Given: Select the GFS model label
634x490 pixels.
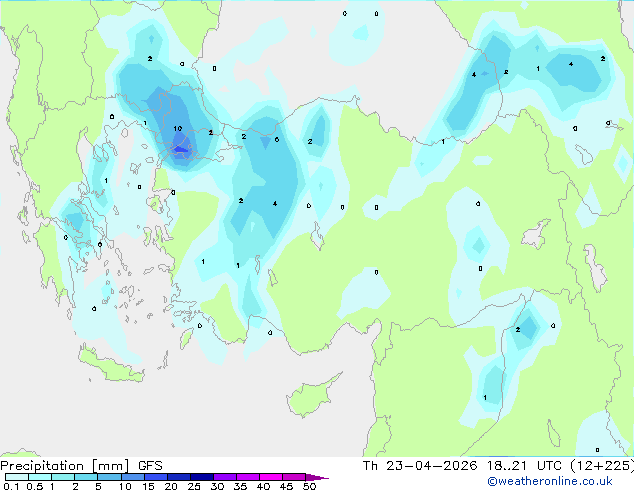Looking at the screenshot, I should point(150,466).
